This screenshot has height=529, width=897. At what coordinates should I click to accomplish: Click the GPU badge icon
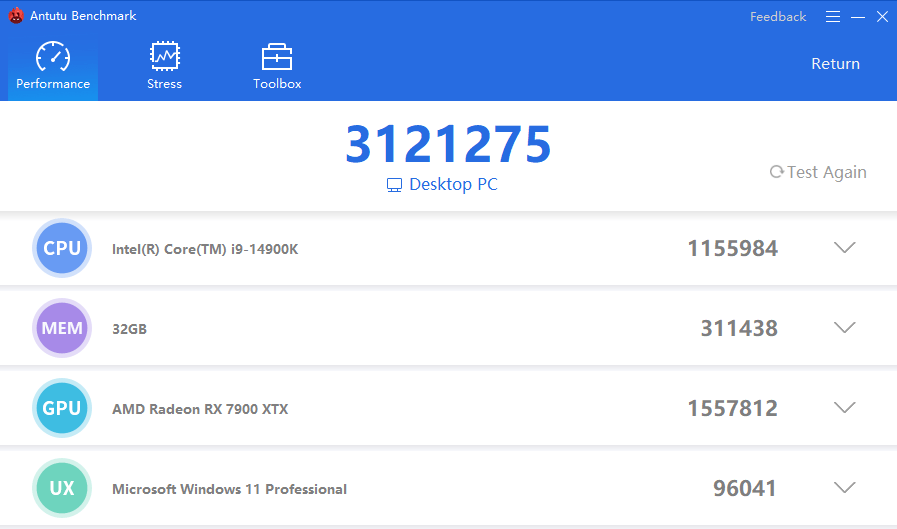click(62, 408)
